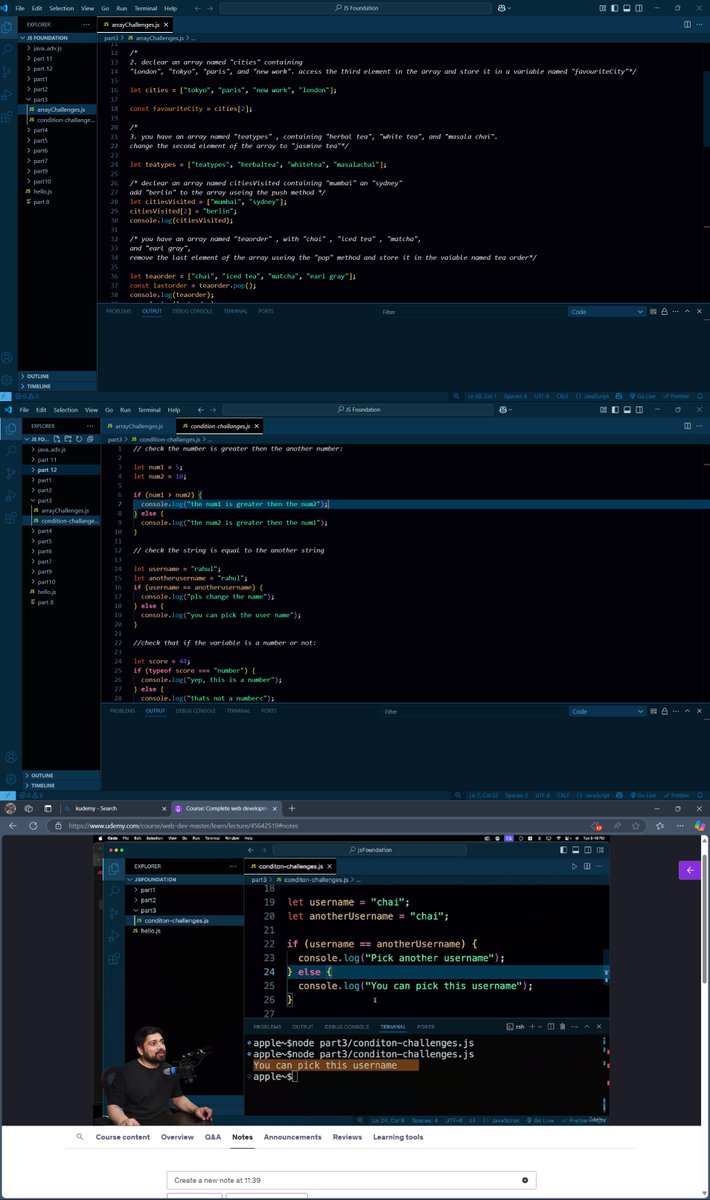Open Reviews tab on Udemy page
Image resolution: width=710 pixels, height=1200 pixels.
tap(347, 1137)
